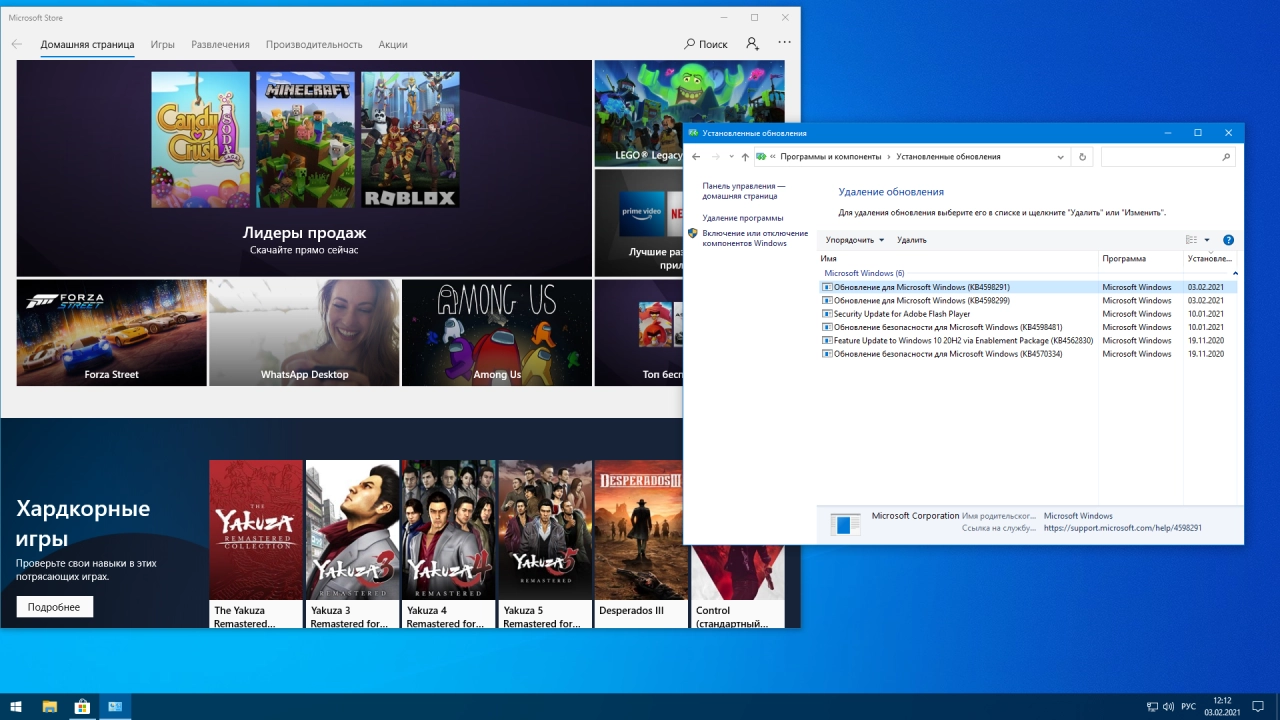The image size is (1280, 720).
Task: Collapse the Microsoft Windows (6) group
Action: click(x=1235, y=273)
